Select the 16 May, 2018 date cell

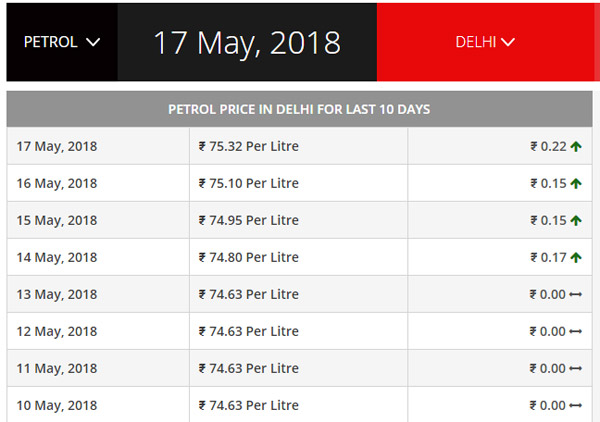pyautogui.click(x=57, y=183)
